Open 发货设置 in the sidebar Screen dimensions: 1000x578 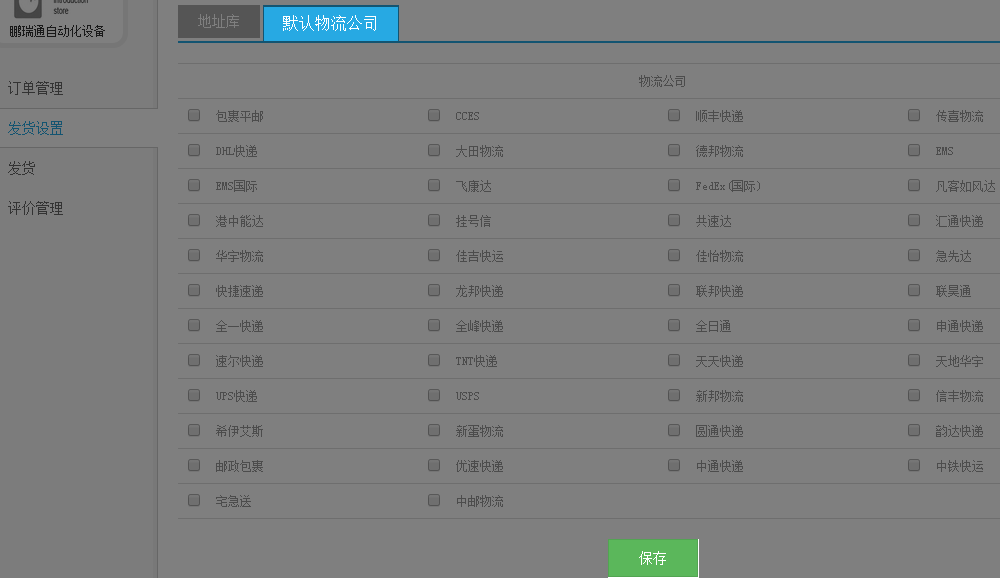pos(36,128)
